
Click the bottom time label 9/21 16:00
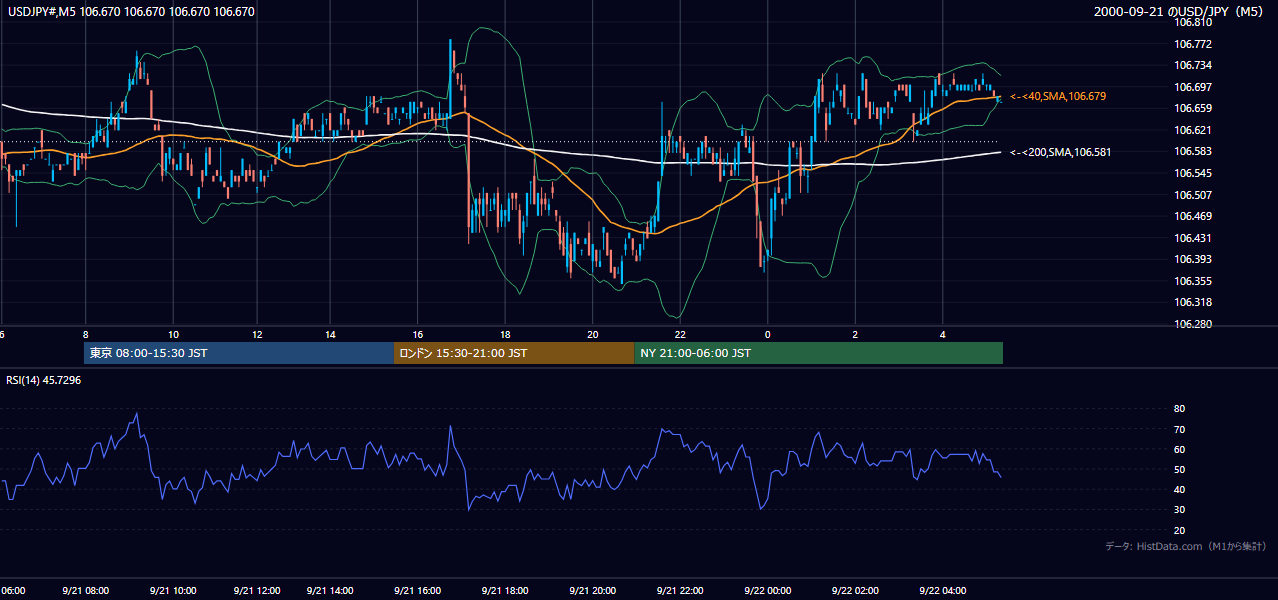417,591
